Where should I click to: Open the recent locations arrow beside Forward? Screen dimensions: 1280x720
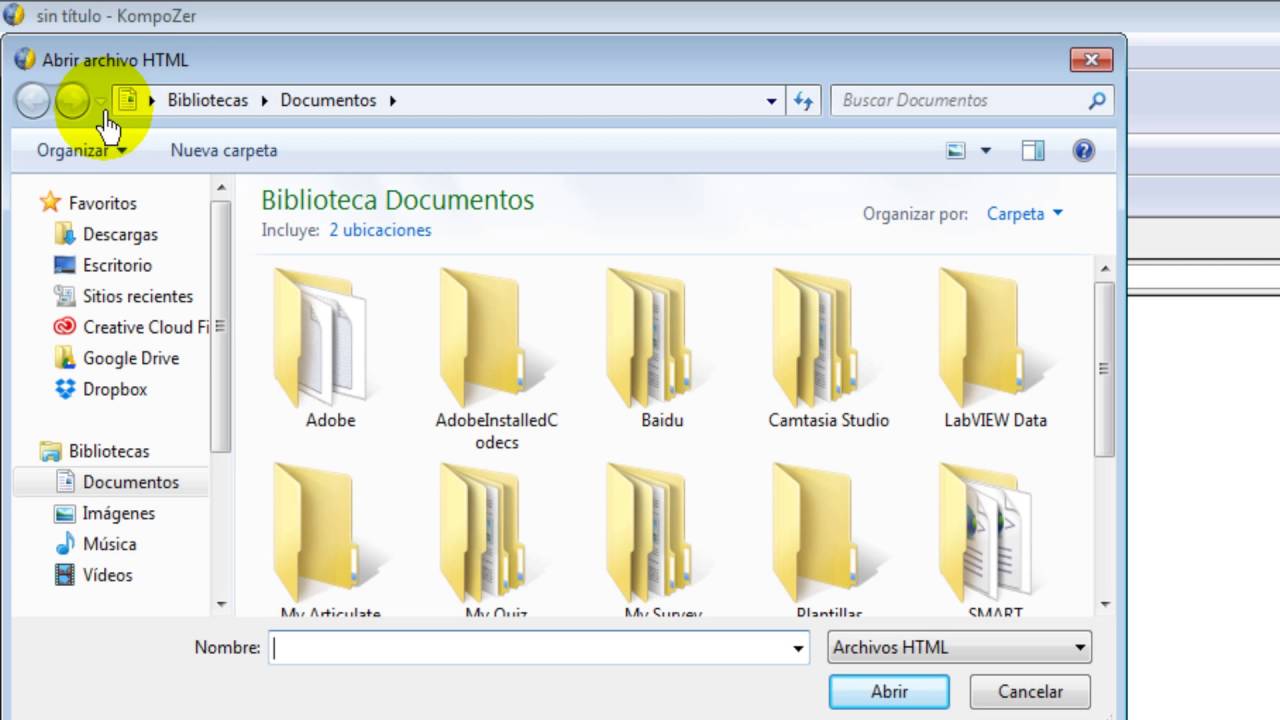100,101
